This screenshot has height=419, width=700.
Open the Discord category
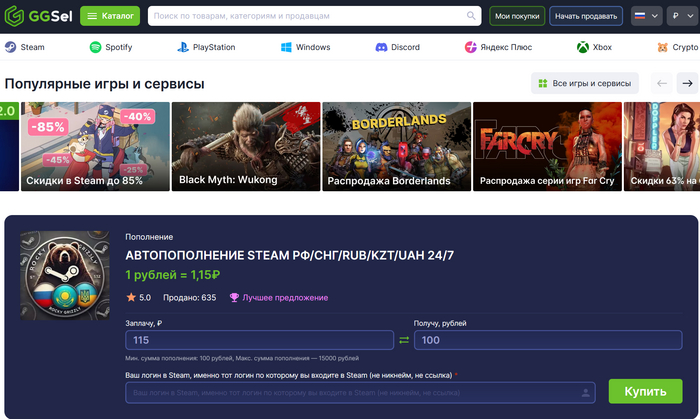(397, 47)
